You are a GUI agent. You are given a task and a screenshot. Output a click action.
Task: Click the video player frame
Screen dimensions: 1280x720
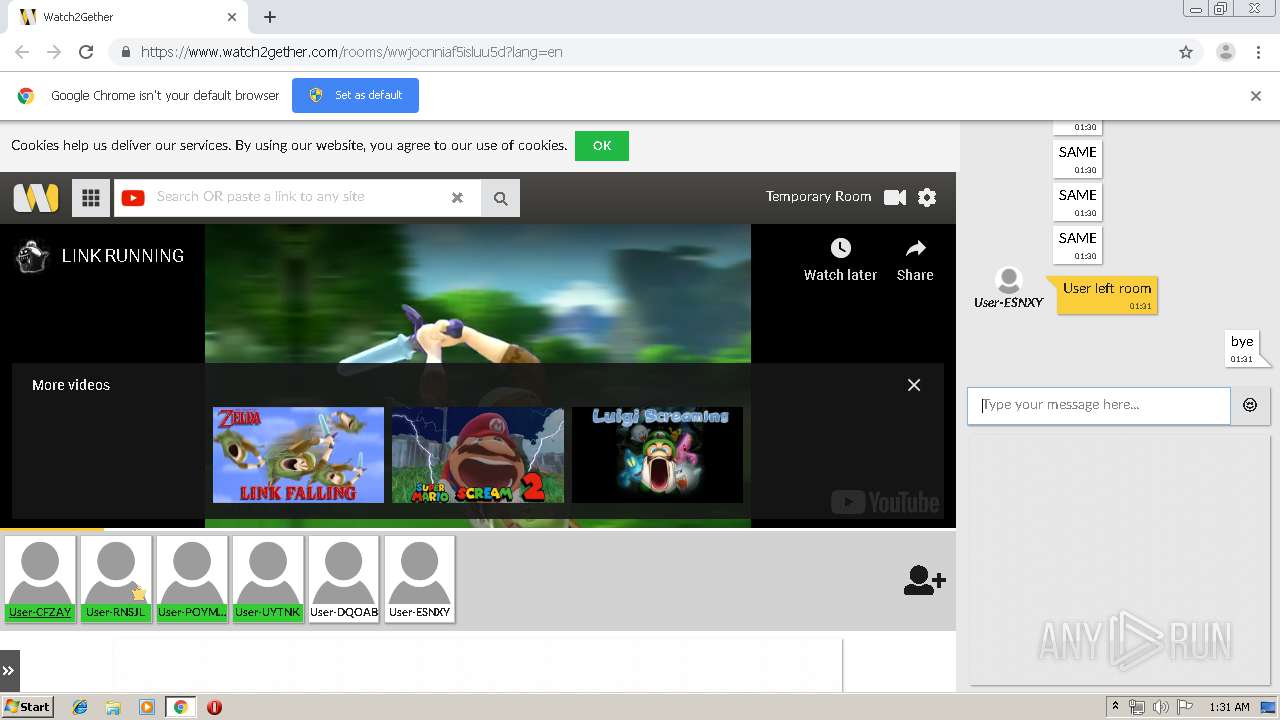[478, 375]
